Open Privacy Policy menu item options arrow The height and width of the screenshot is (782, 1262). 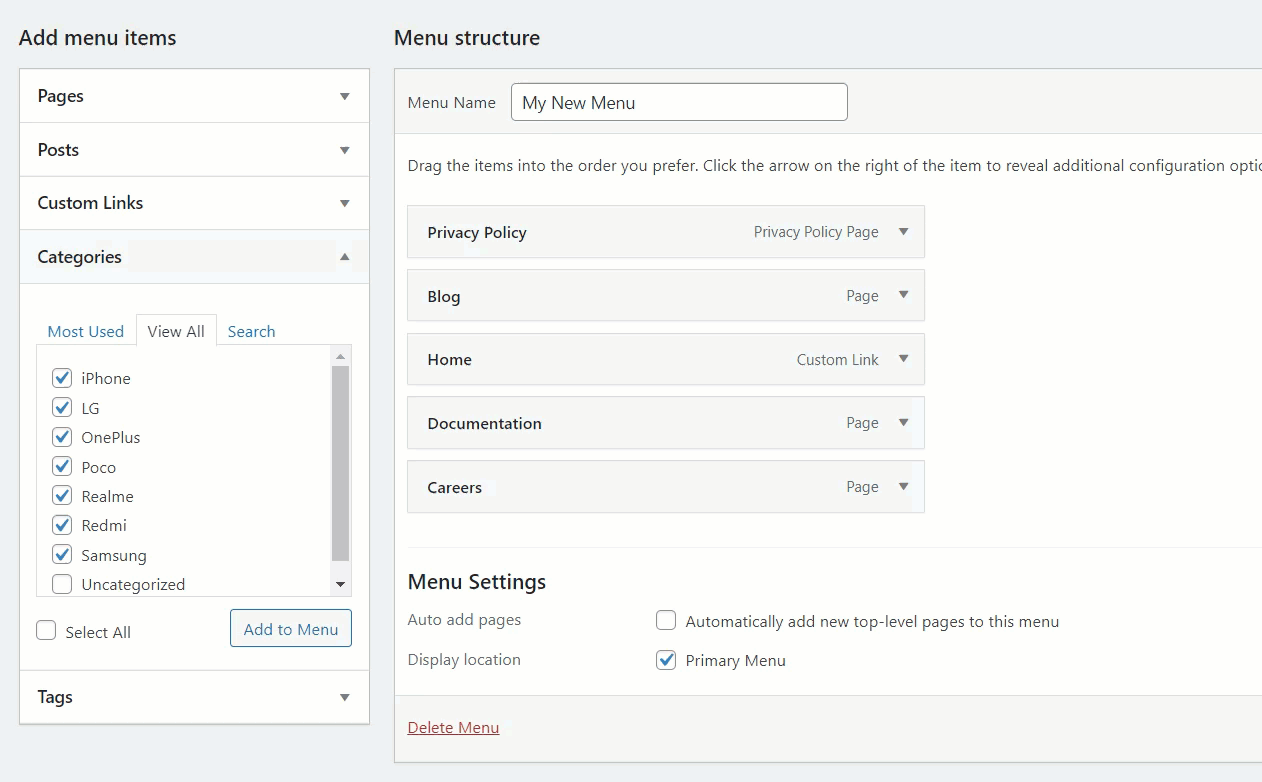[x=903, y=232]
